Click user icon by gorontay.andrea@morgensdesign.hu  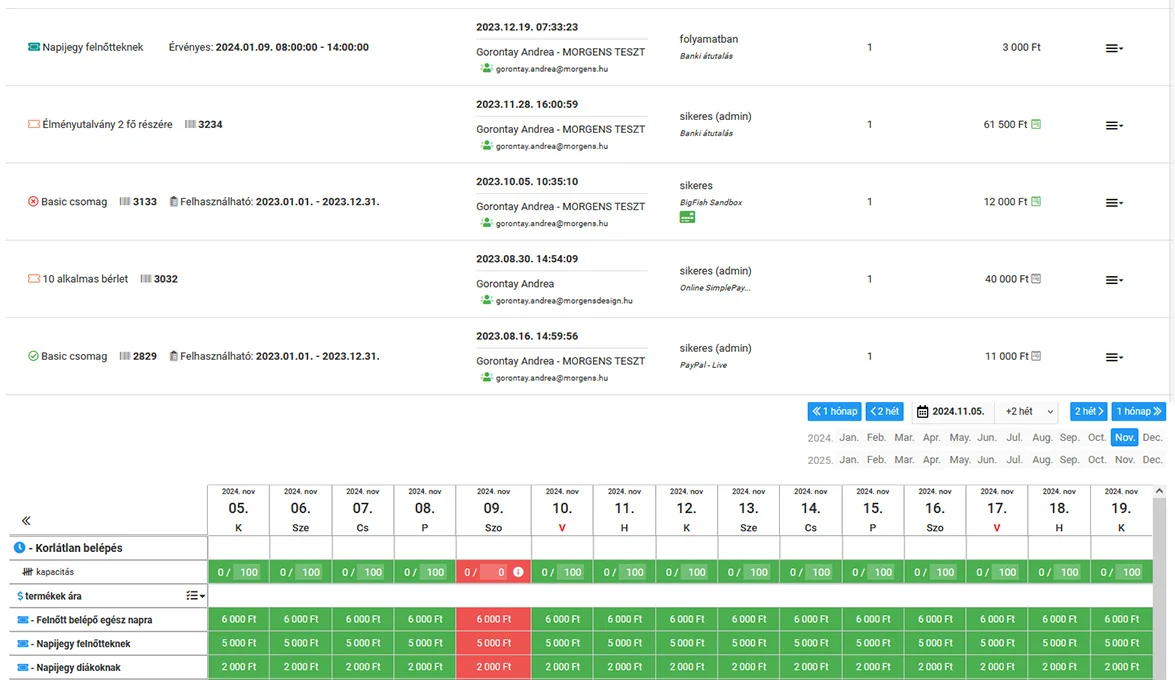486,300
